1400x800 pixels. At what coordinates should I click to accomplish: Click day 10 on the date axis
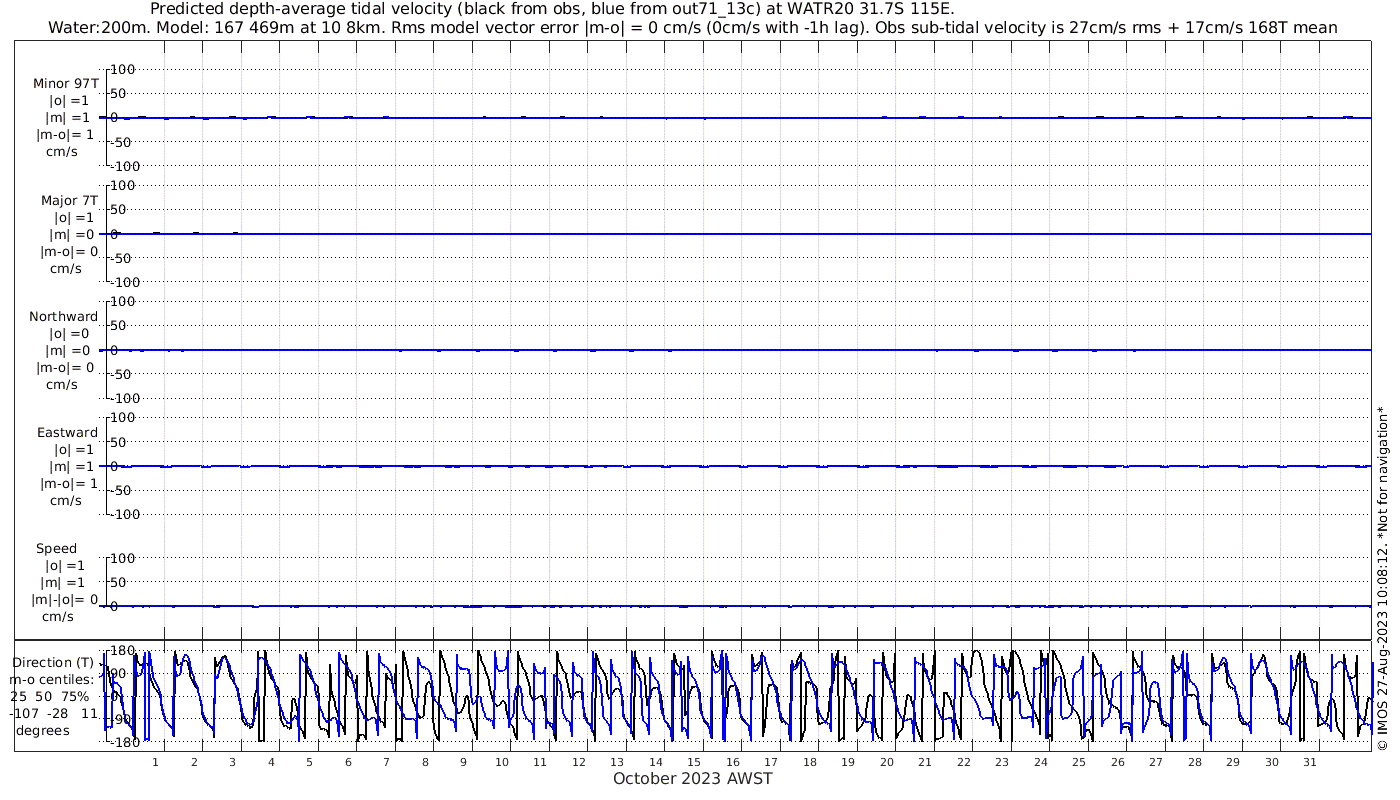point(501,762)
